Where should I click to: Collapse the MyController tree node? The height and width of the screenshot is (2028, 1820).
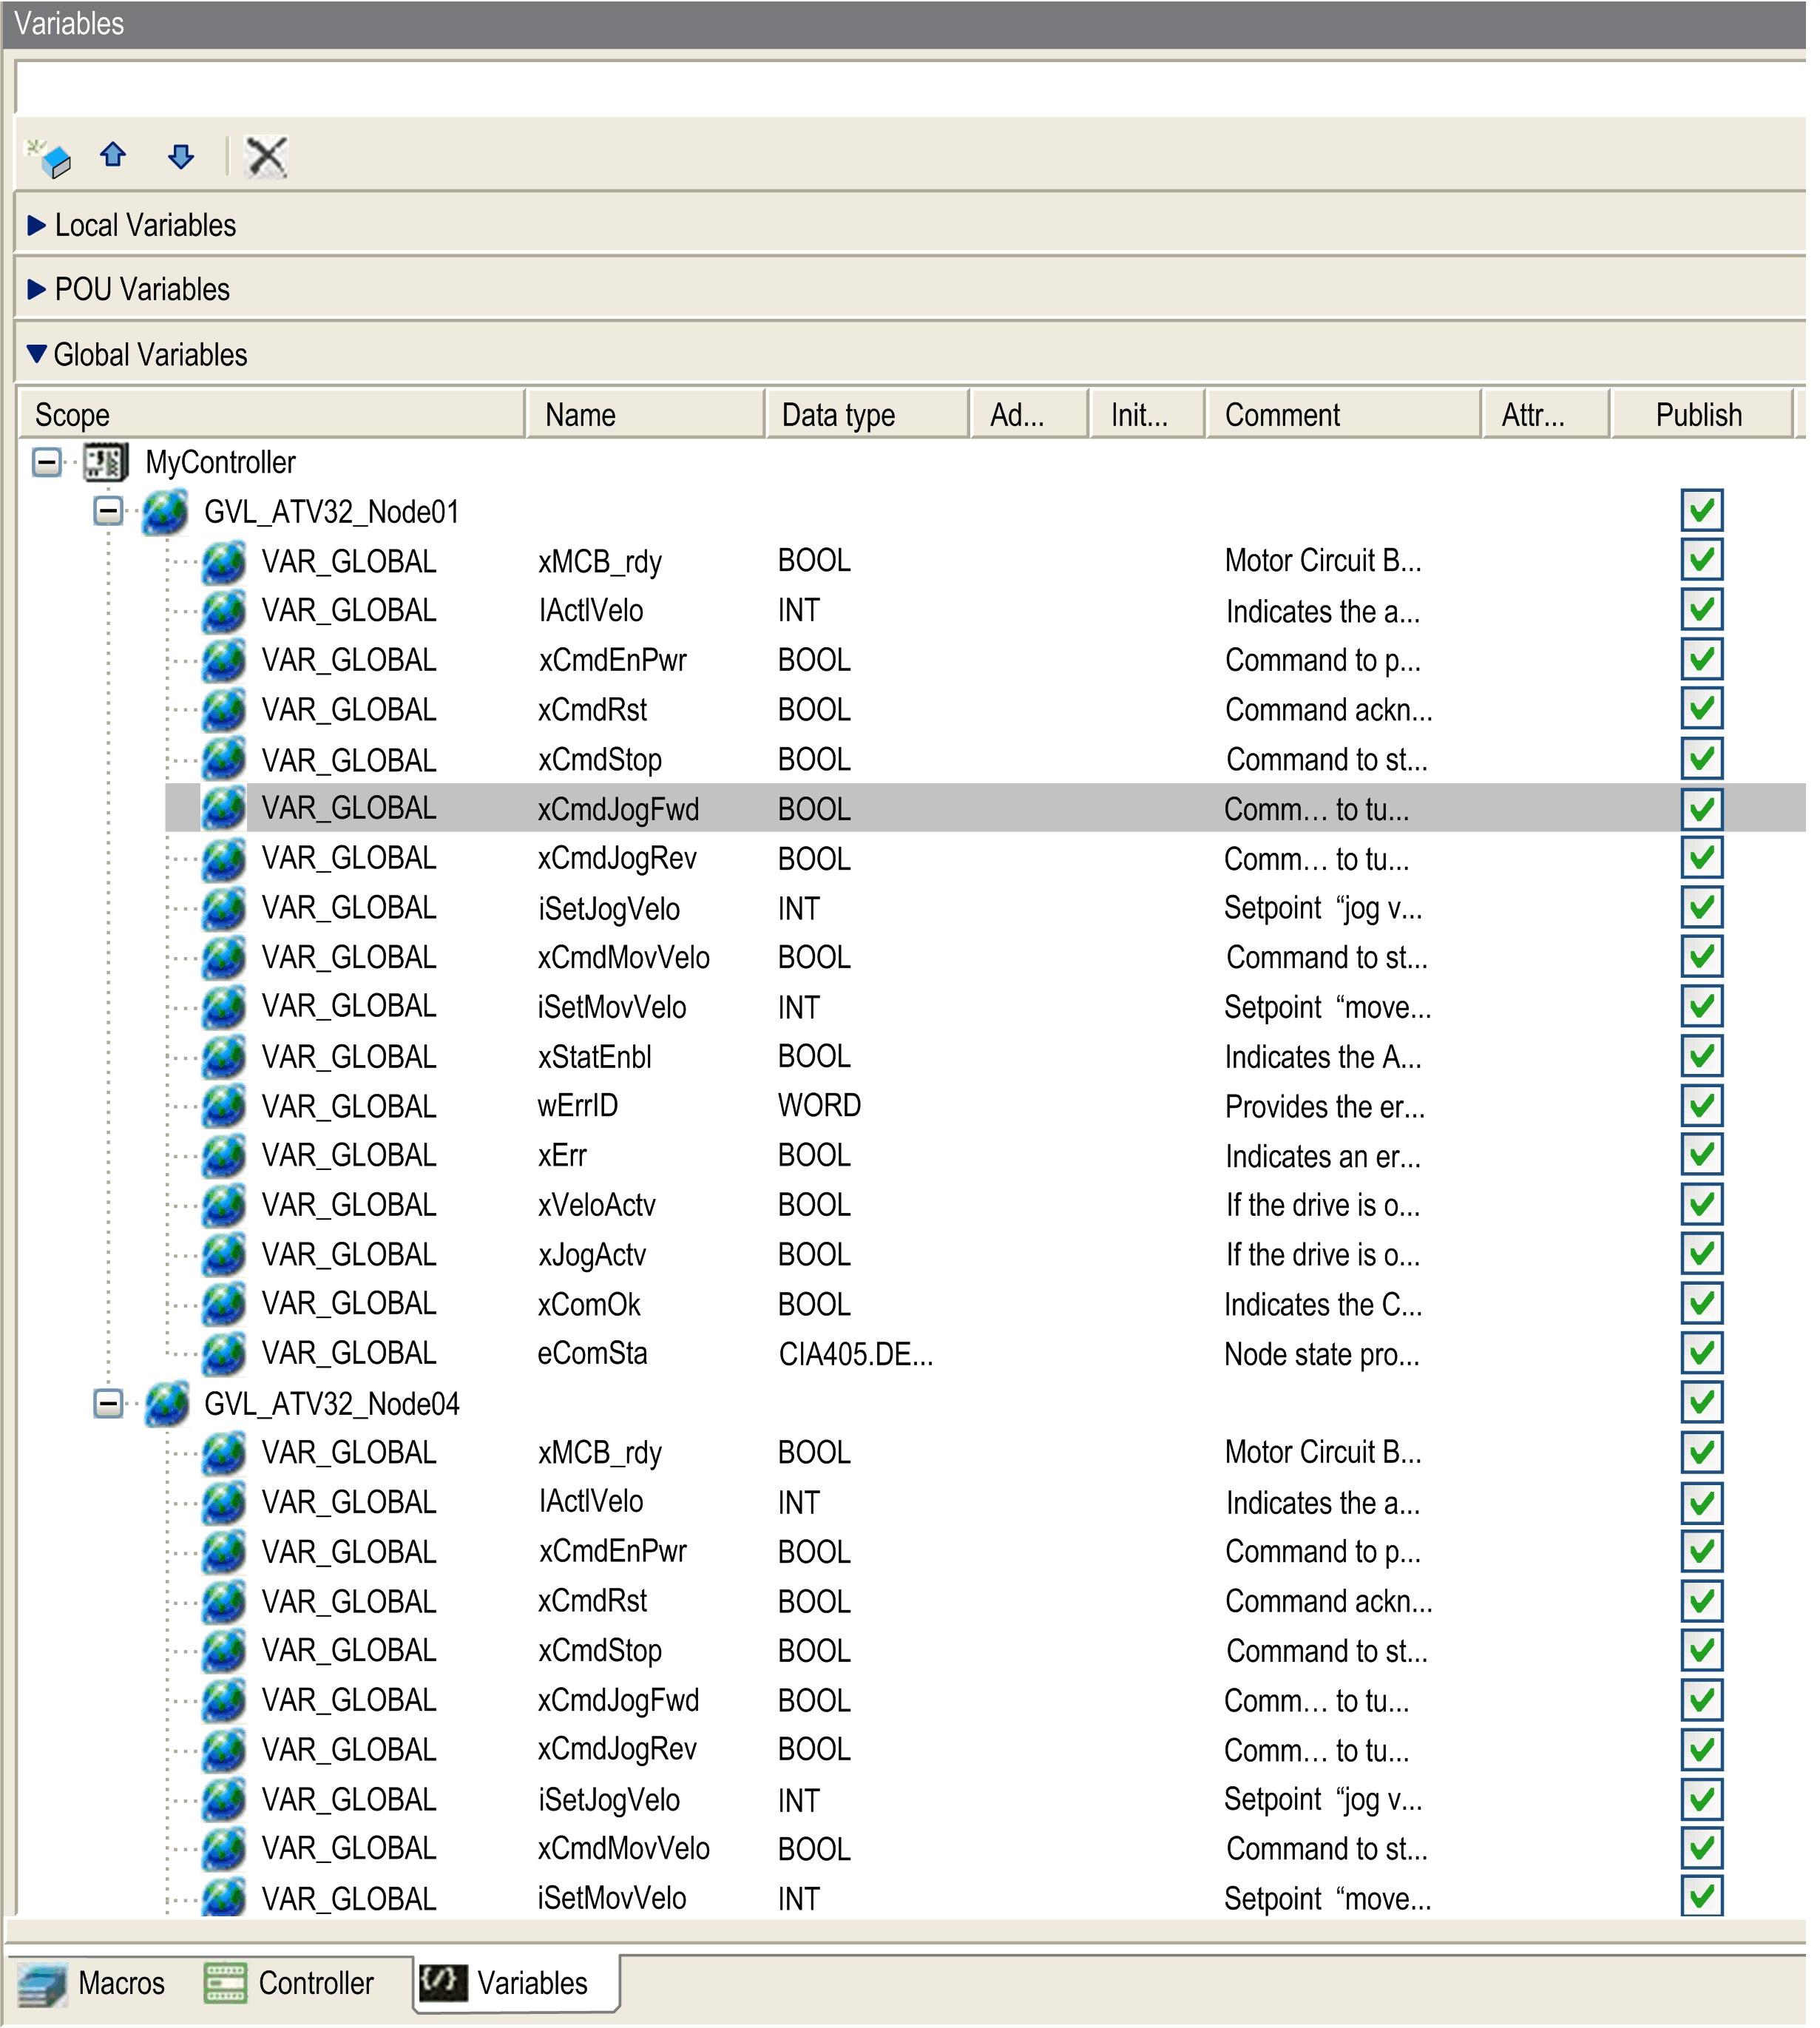pos(47,462)
